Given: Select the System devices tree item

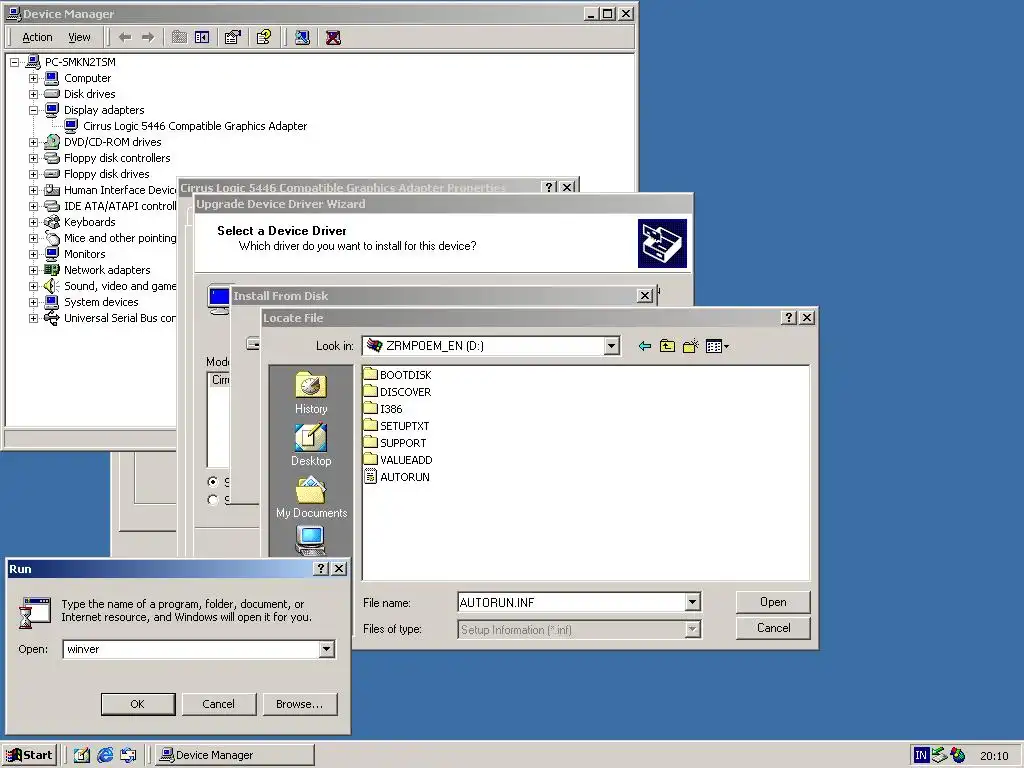Looking at the screenshot, I should [101, 302].
